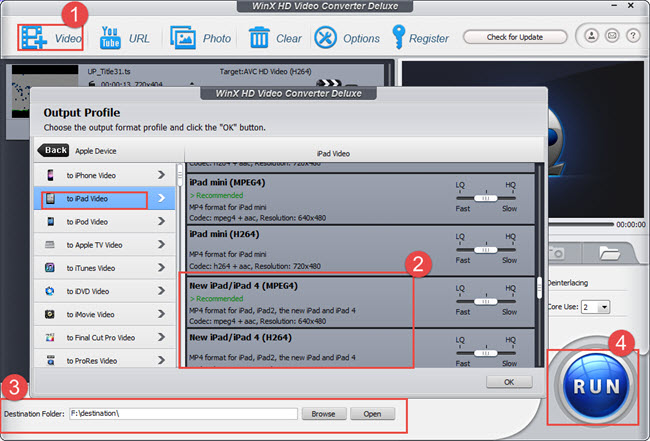Screen dimensions: 650x441
Task: Click the iTunes music icon
Action: 50,268
